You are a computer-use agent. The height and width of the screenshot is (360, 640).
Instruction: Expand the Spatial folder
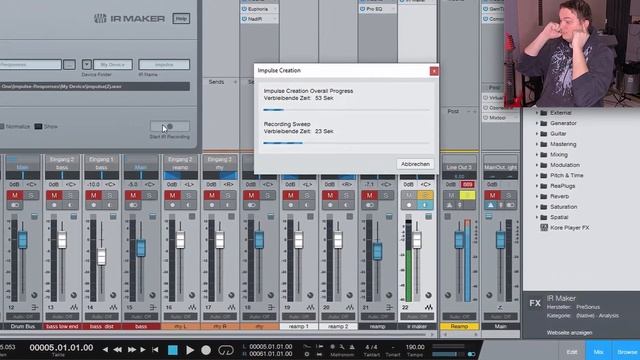(537, 217)
